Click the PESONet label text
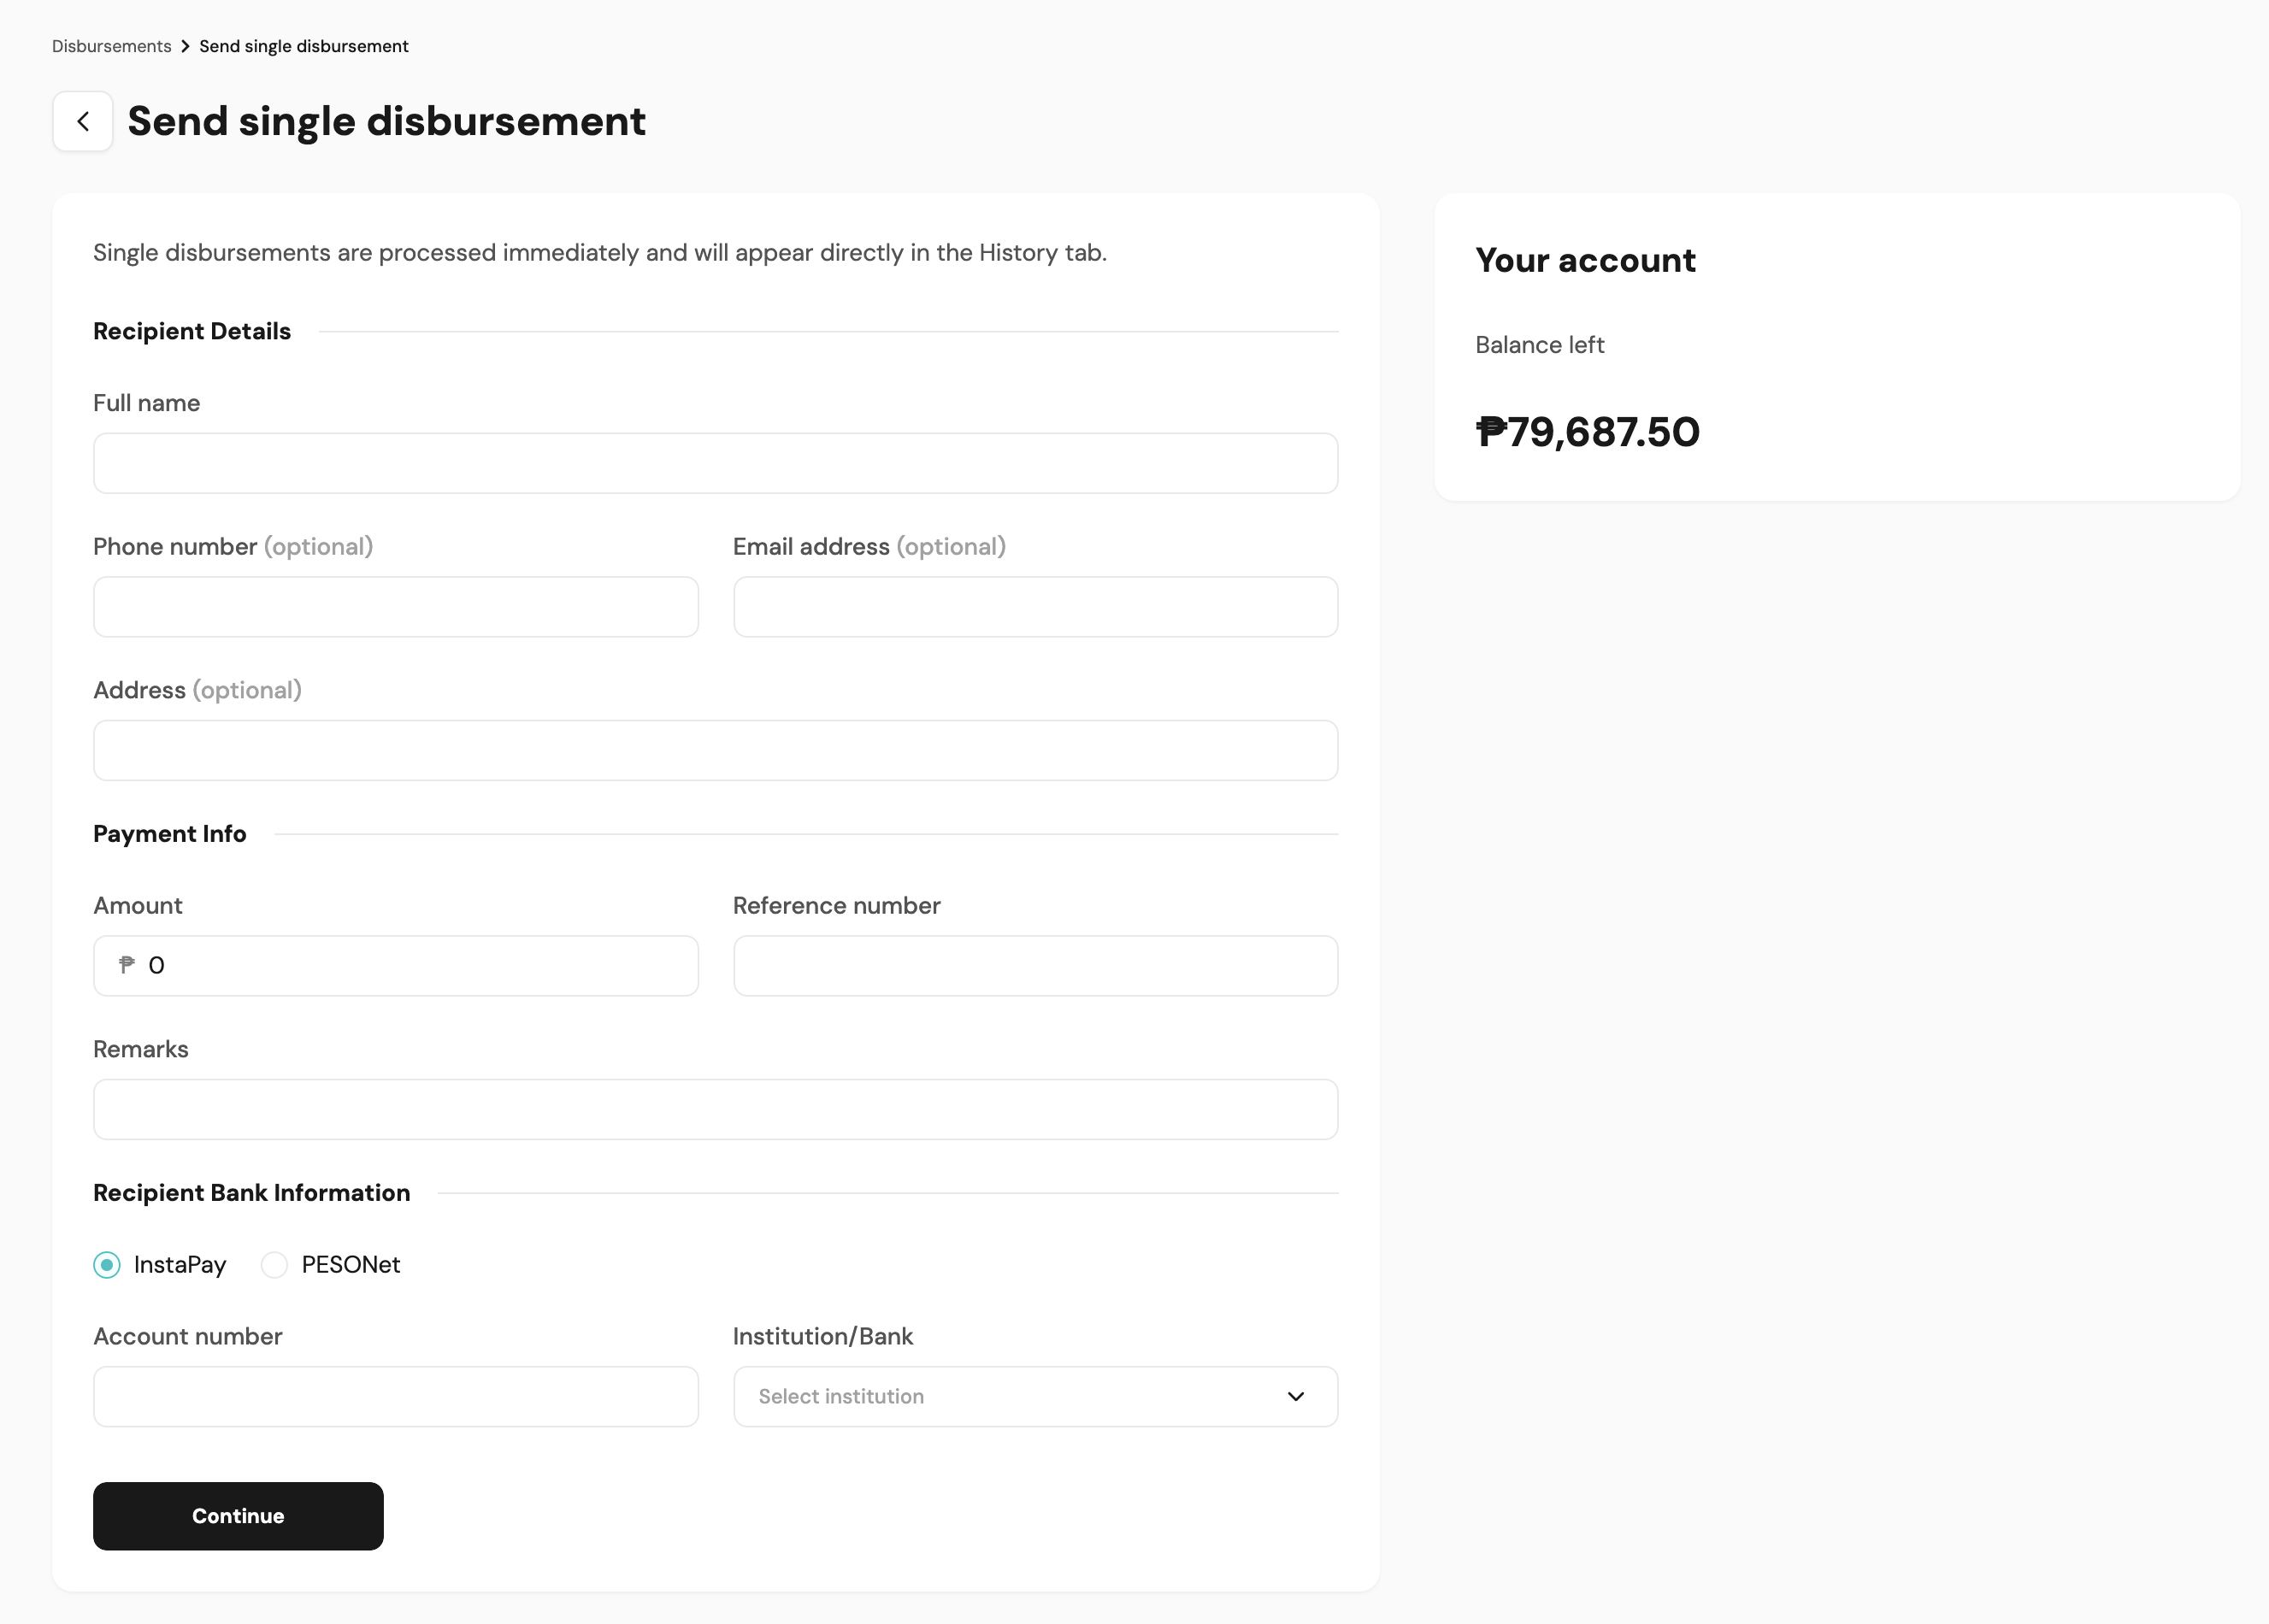Image resolution: width=2269 pixels, height=1624 pixels. coord(350,1265)
